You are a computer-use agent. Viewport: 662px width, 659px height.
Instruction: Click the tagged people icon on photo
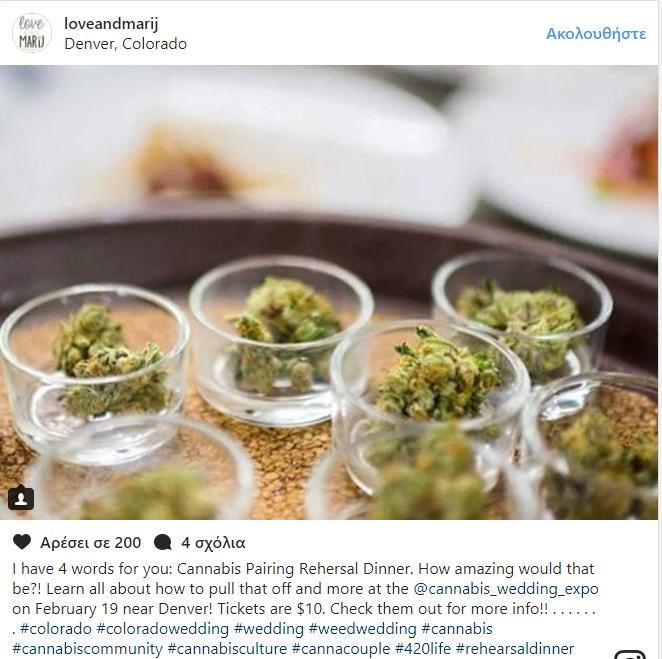tap(21, 498)
